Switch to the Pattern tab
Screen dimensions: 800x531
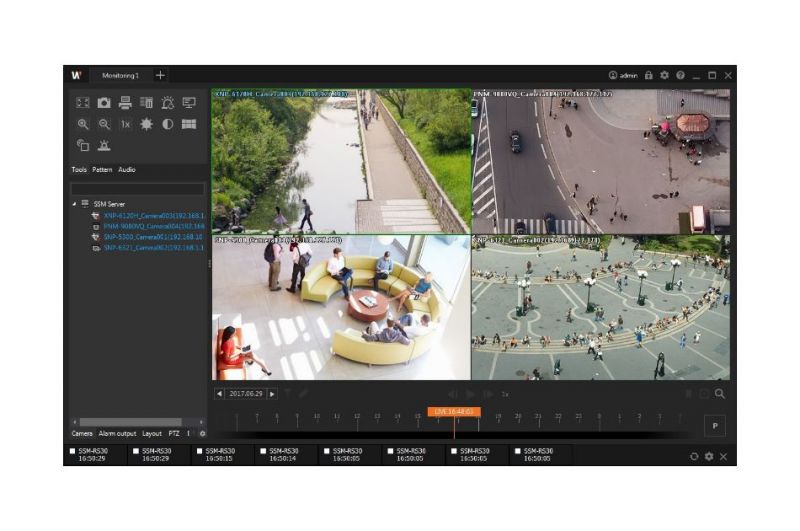tap(102, 170)
